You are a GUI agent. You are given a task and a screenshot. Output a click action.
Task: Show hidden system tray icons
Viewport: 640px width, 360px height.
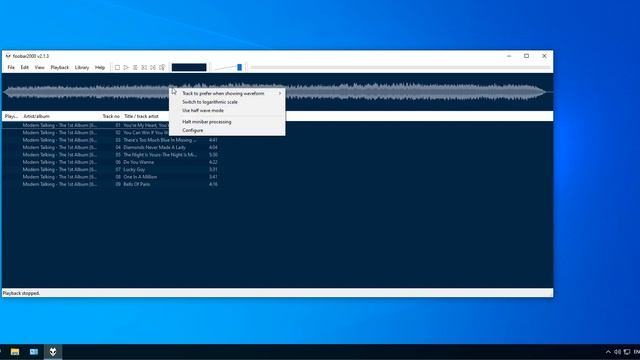(x=608, y=352)
